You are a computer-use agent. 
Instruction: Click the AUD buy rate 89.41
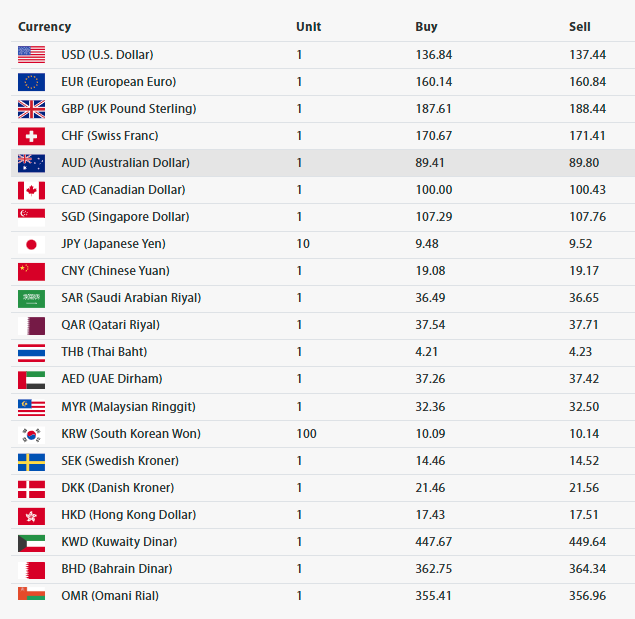(430, 163)
